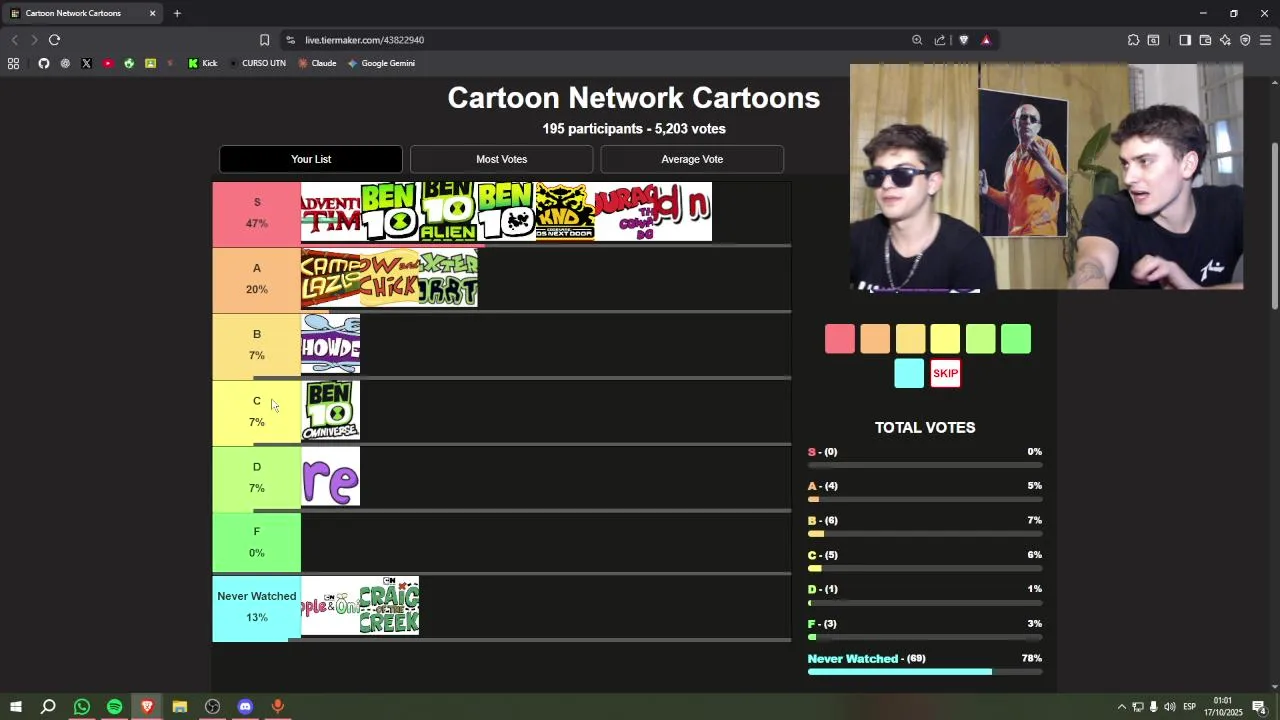
Task: Click the Brave Rewards triangle icon
Action: point(986,40)
